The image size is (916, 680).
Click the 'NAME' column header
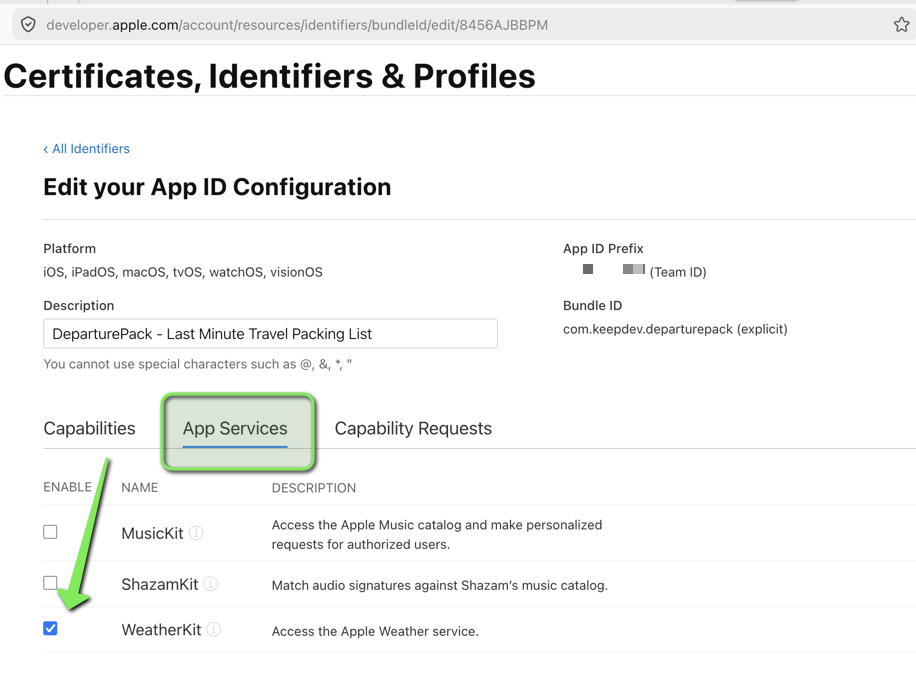140,488
